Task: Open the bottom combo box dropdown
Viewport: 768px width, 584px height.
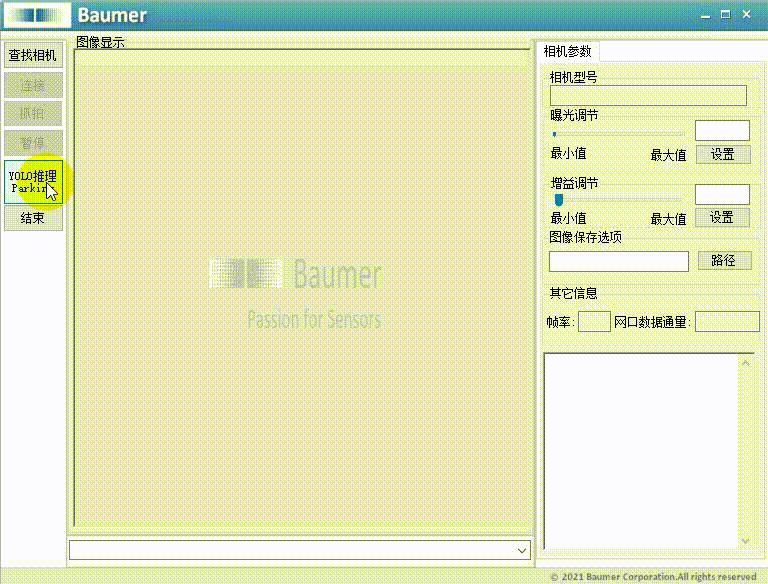Action: (522, 551)
